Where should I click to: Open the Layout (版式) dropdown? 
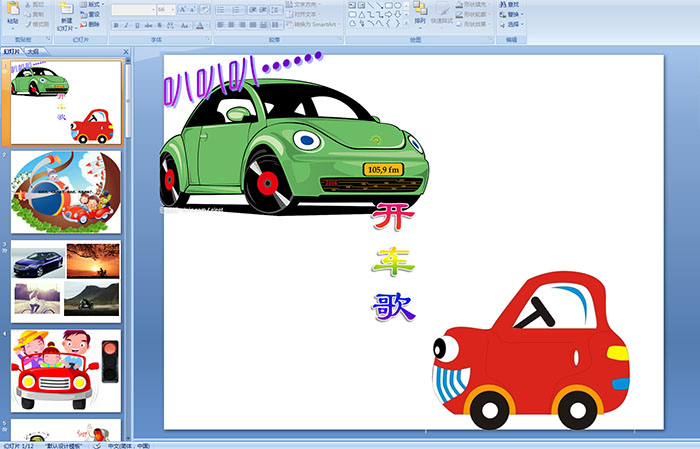click(92, 4)
